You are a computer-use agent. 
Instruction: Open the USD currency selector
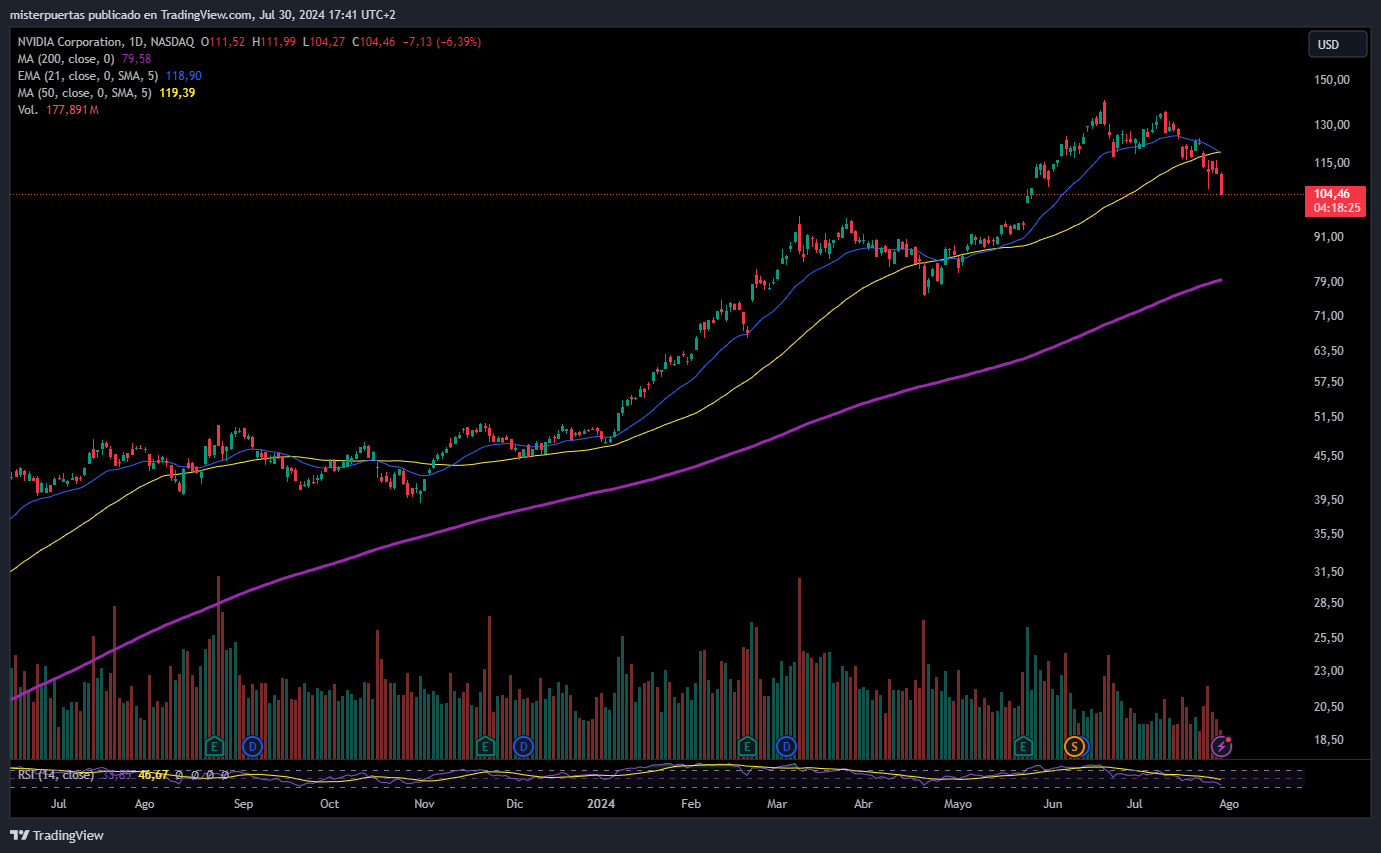pos(1337,44)
